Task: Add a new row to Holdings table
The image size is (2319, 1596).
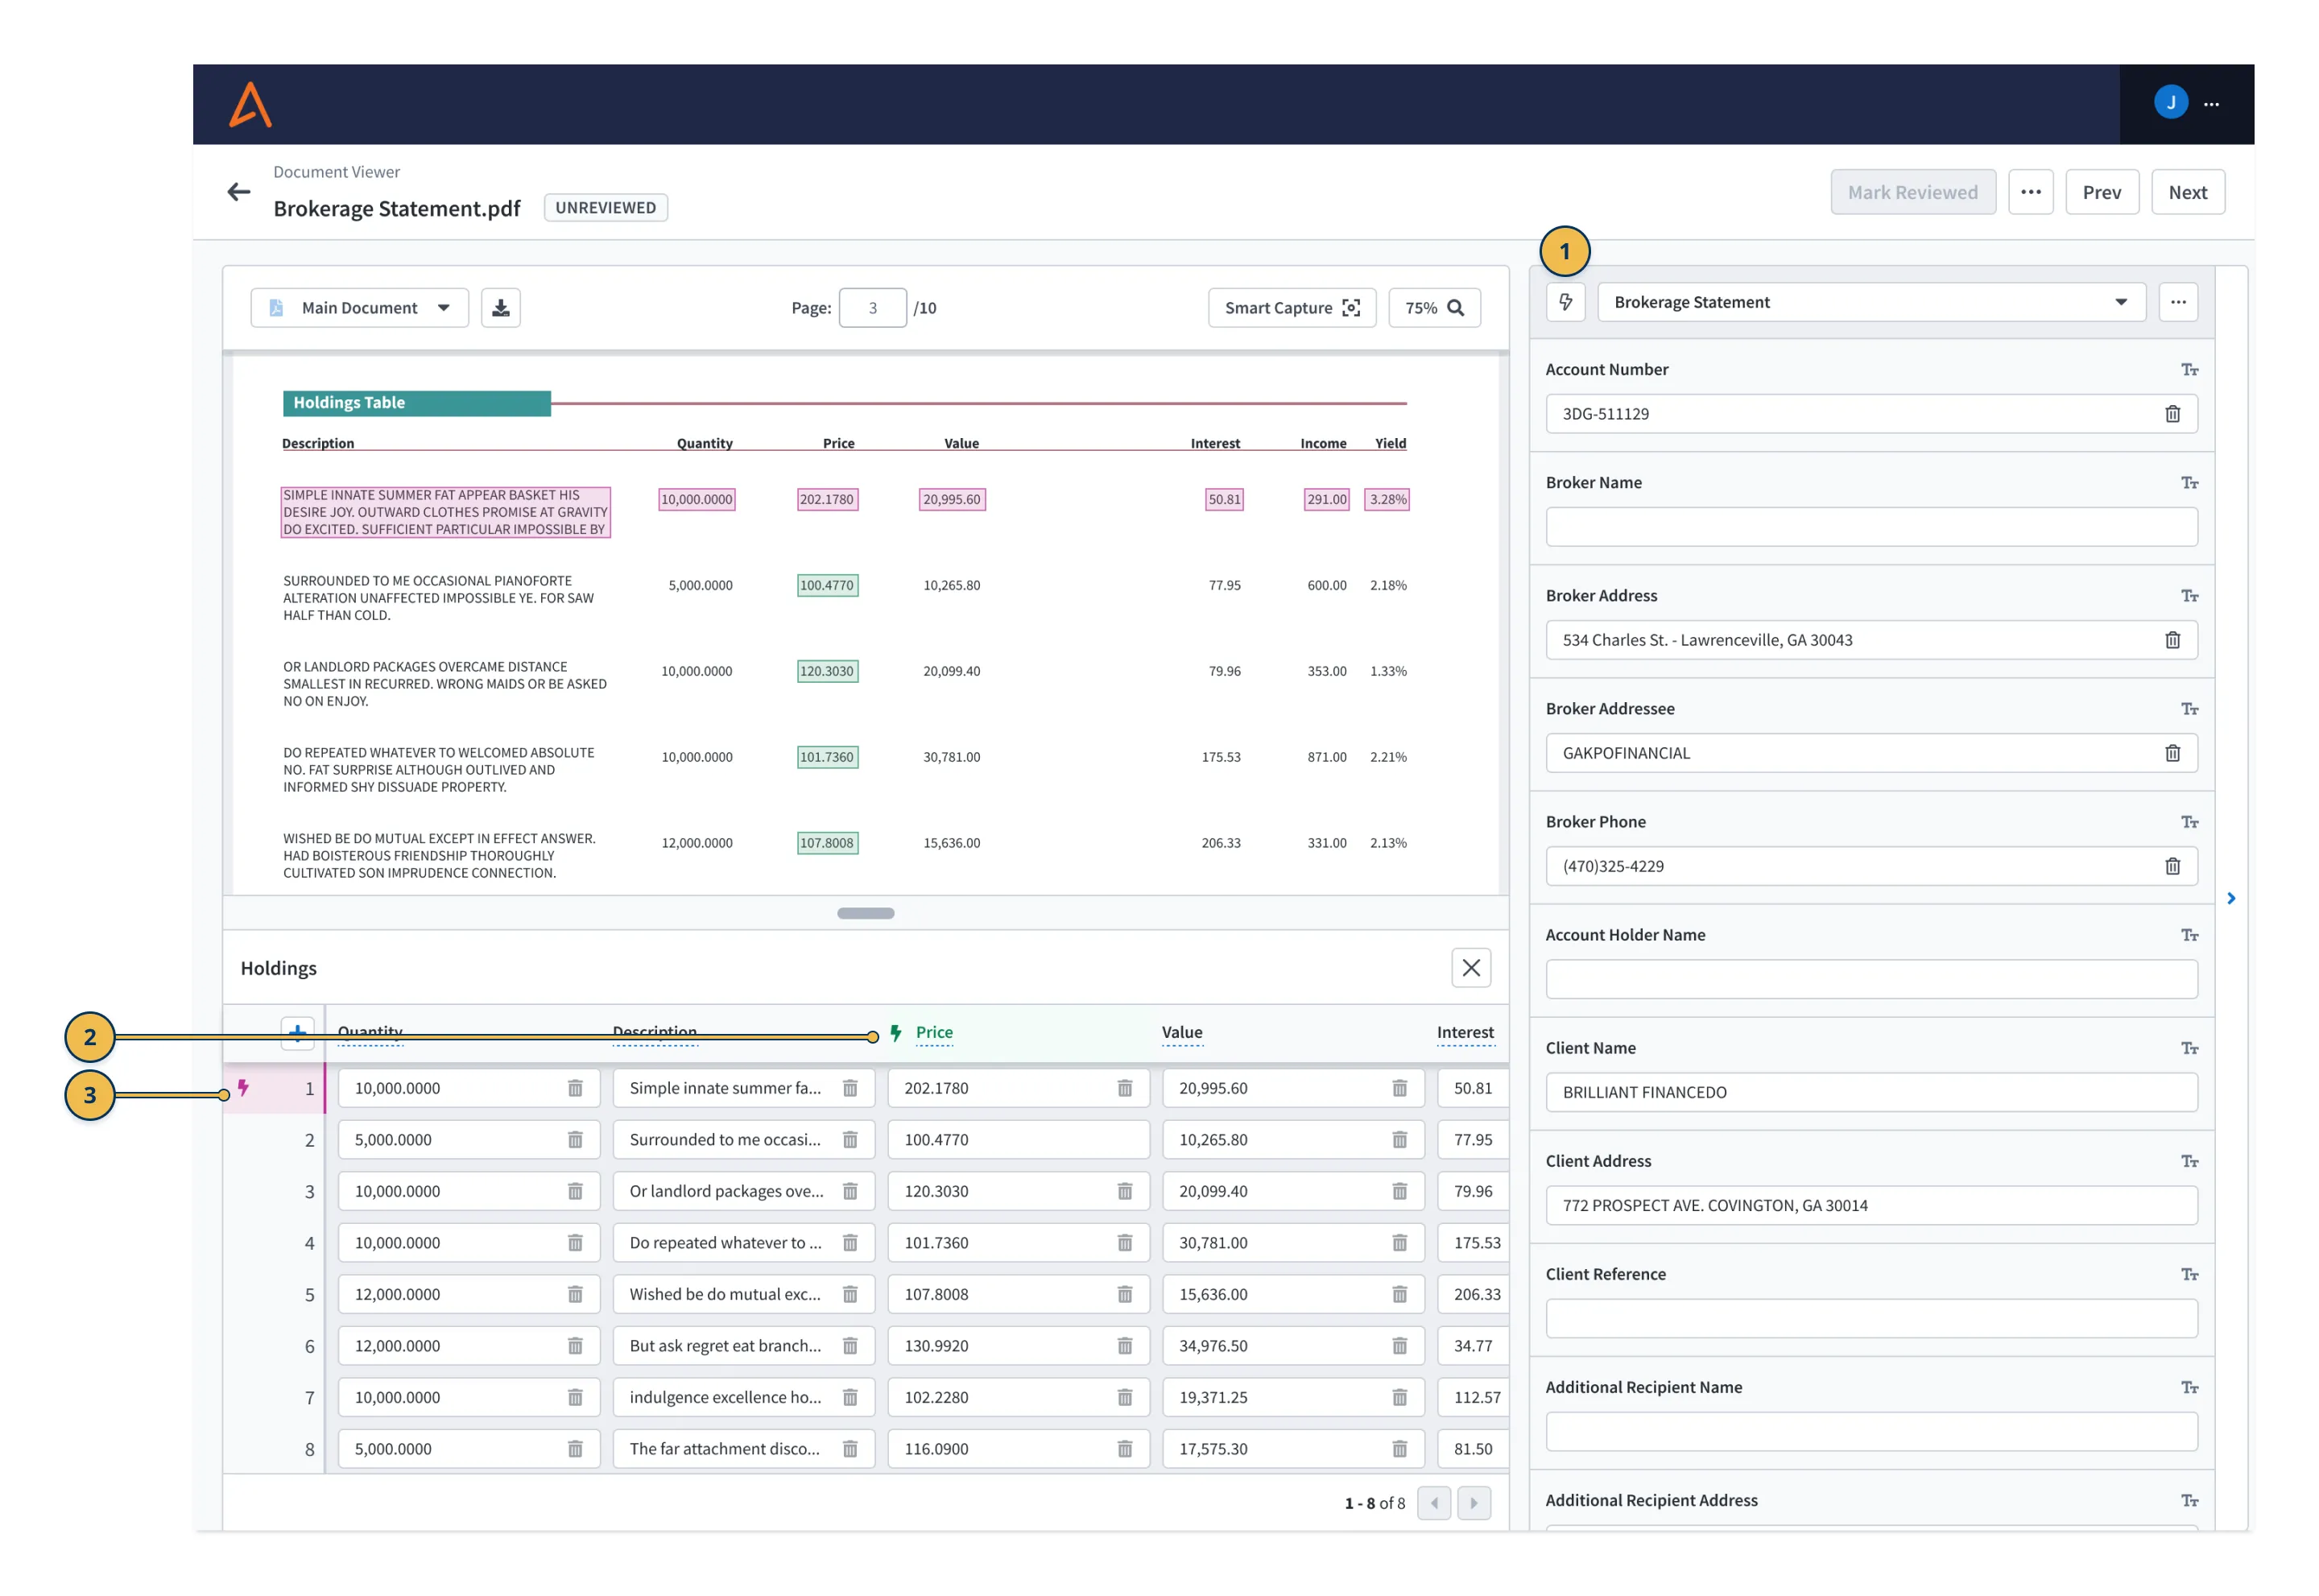Action: 297,1032
